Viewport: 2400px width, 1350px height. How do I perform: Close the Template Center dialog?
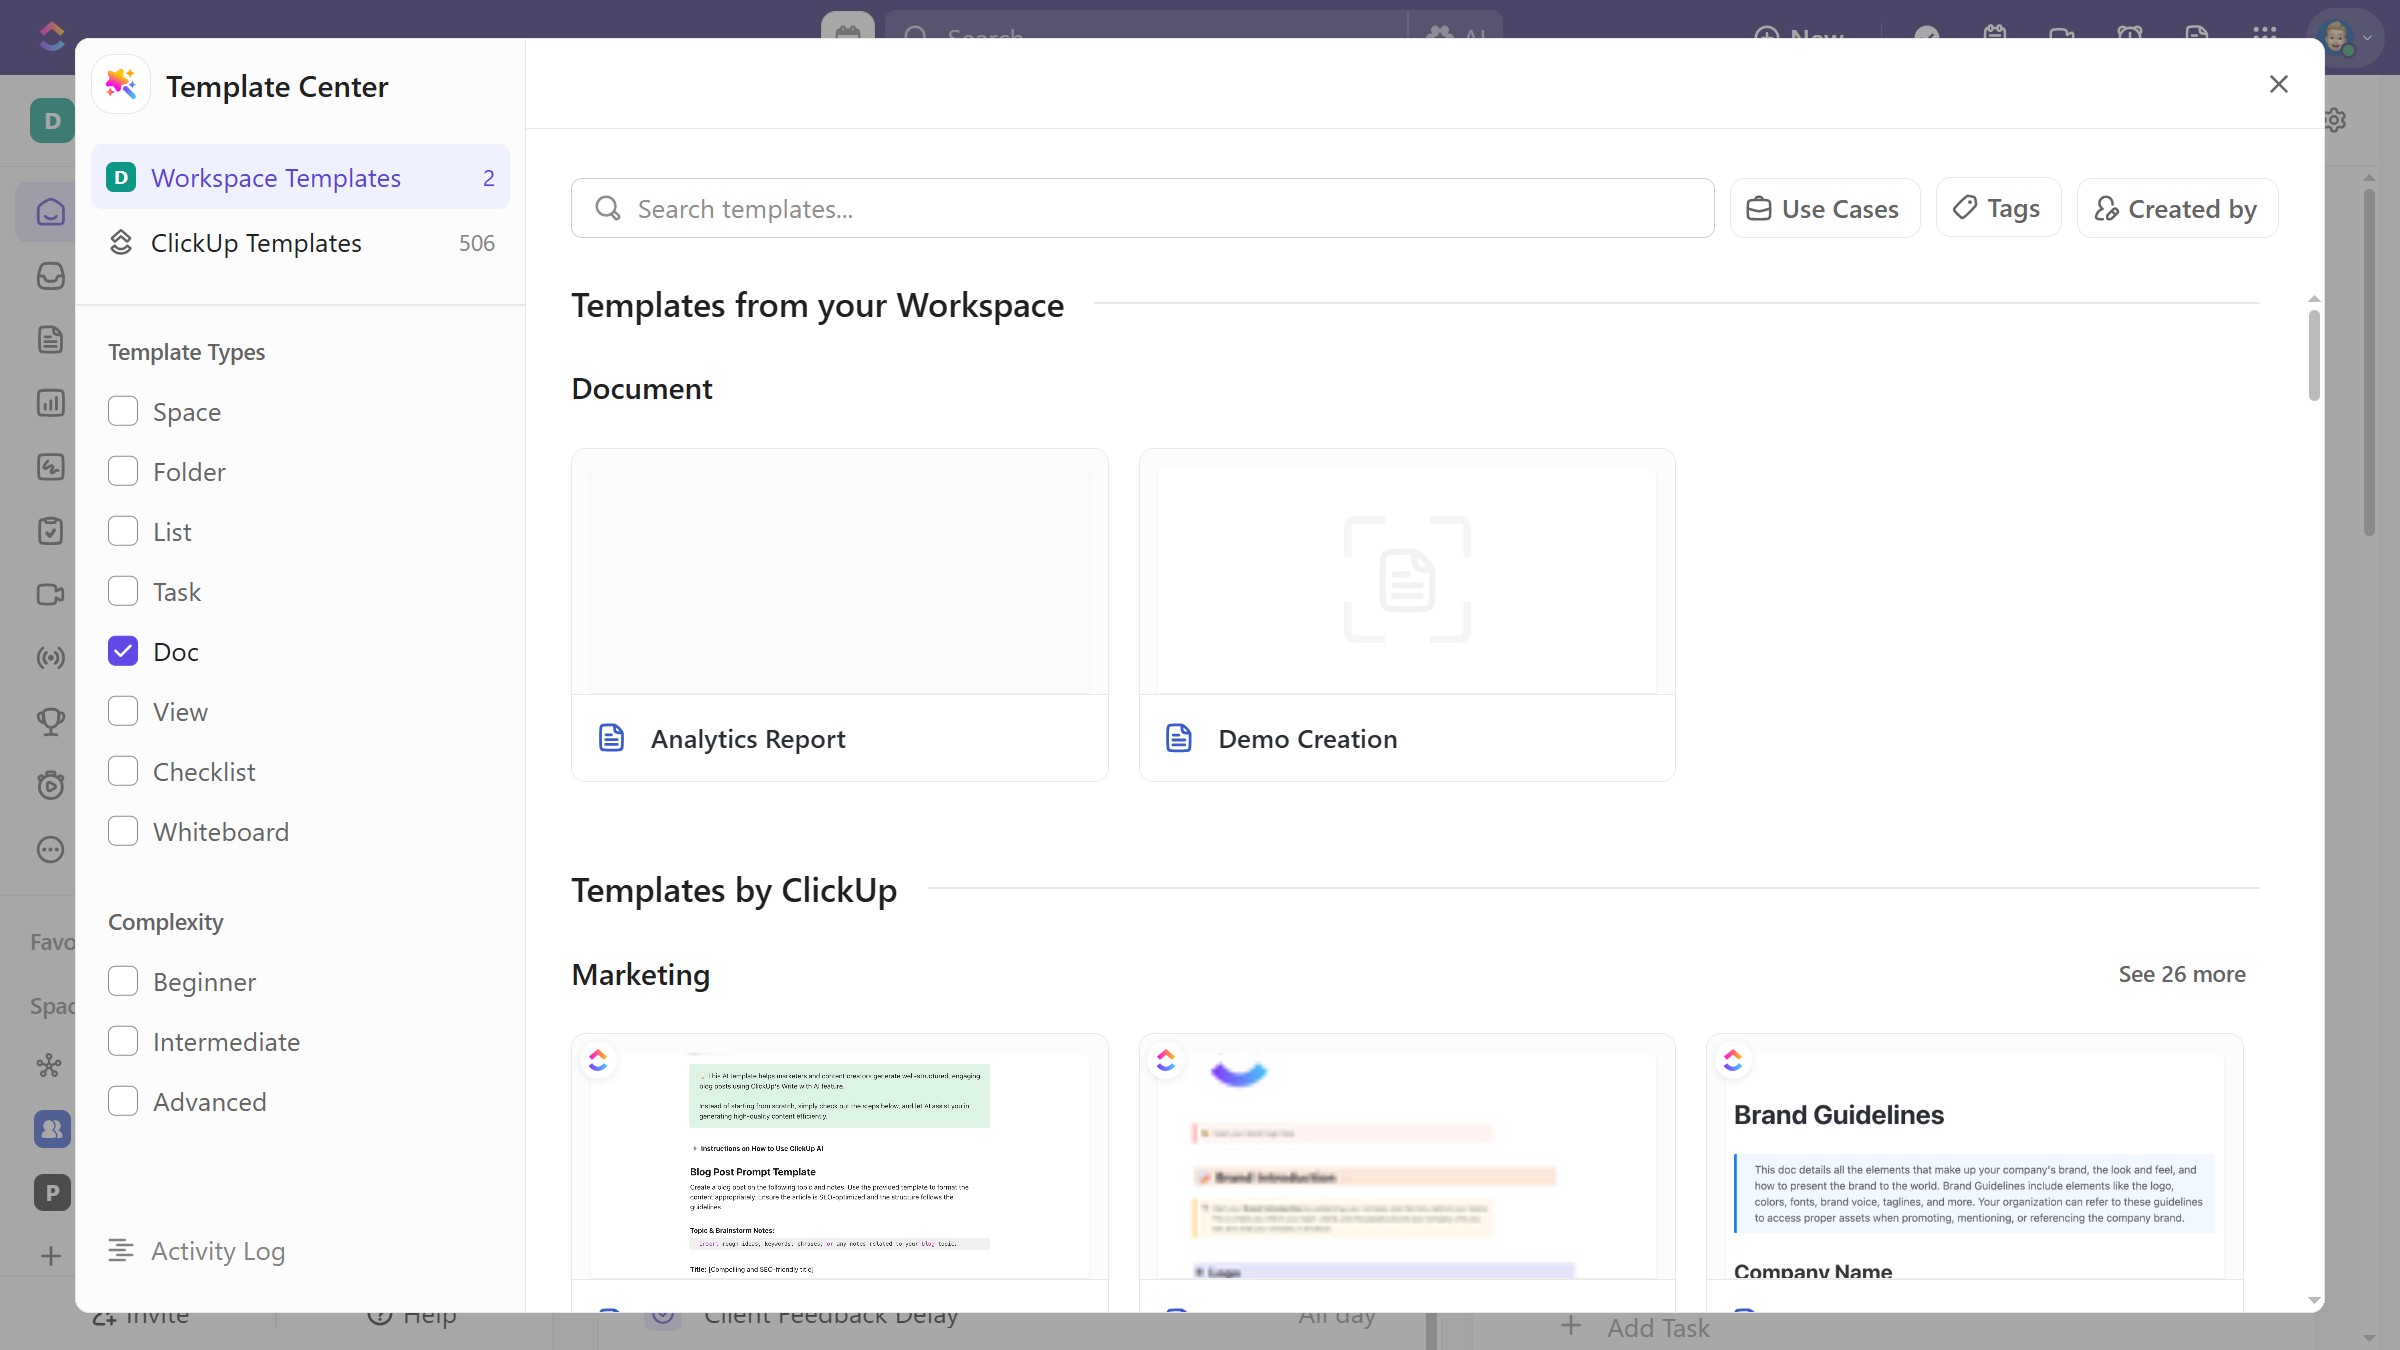tap(2278, 85)
